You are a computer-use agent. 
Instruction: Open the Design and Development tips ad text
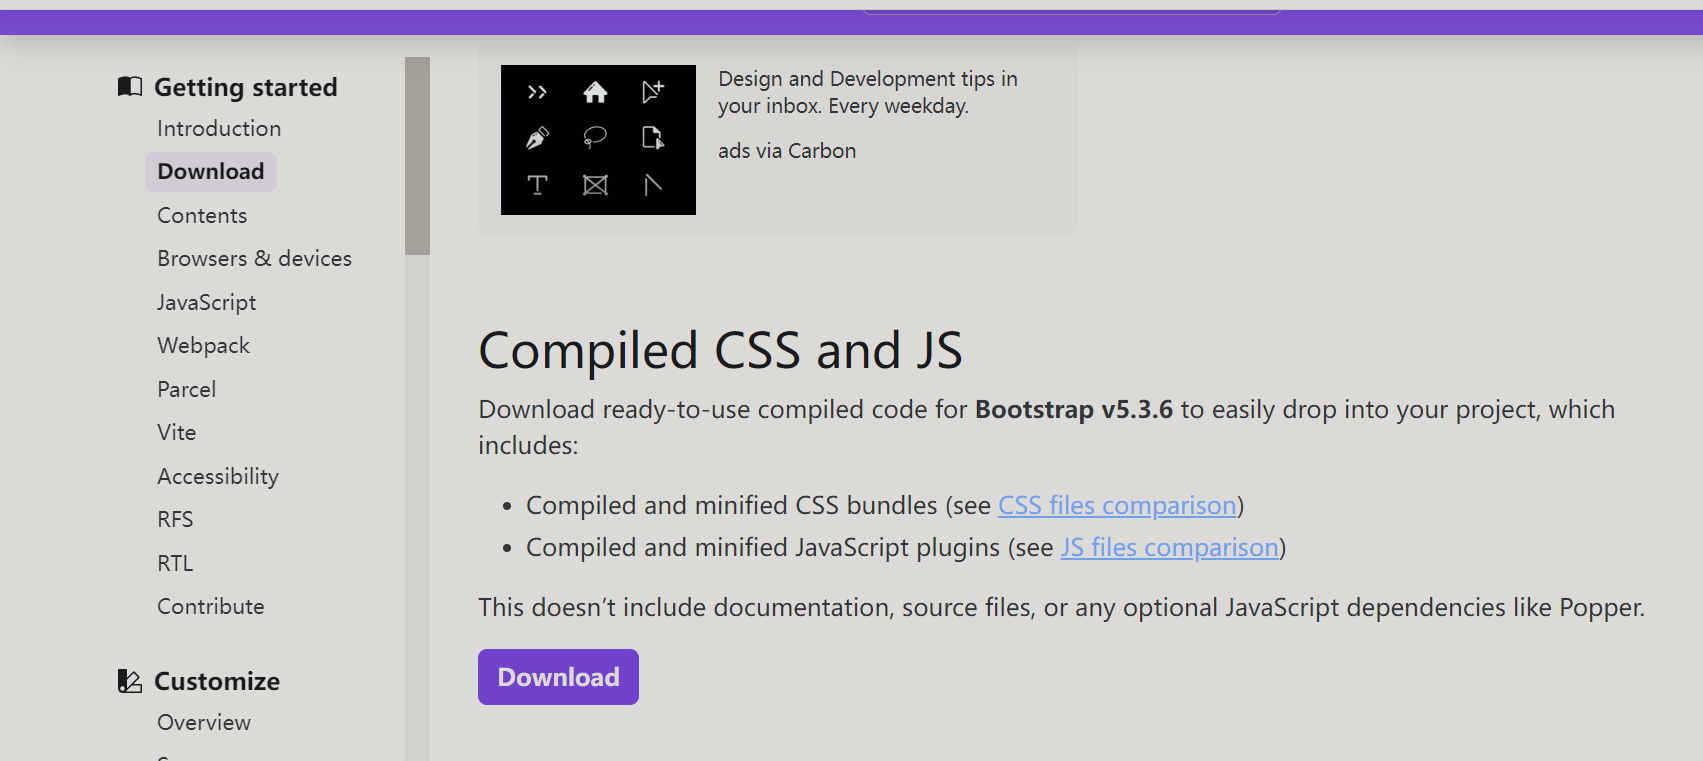(867, 92)
